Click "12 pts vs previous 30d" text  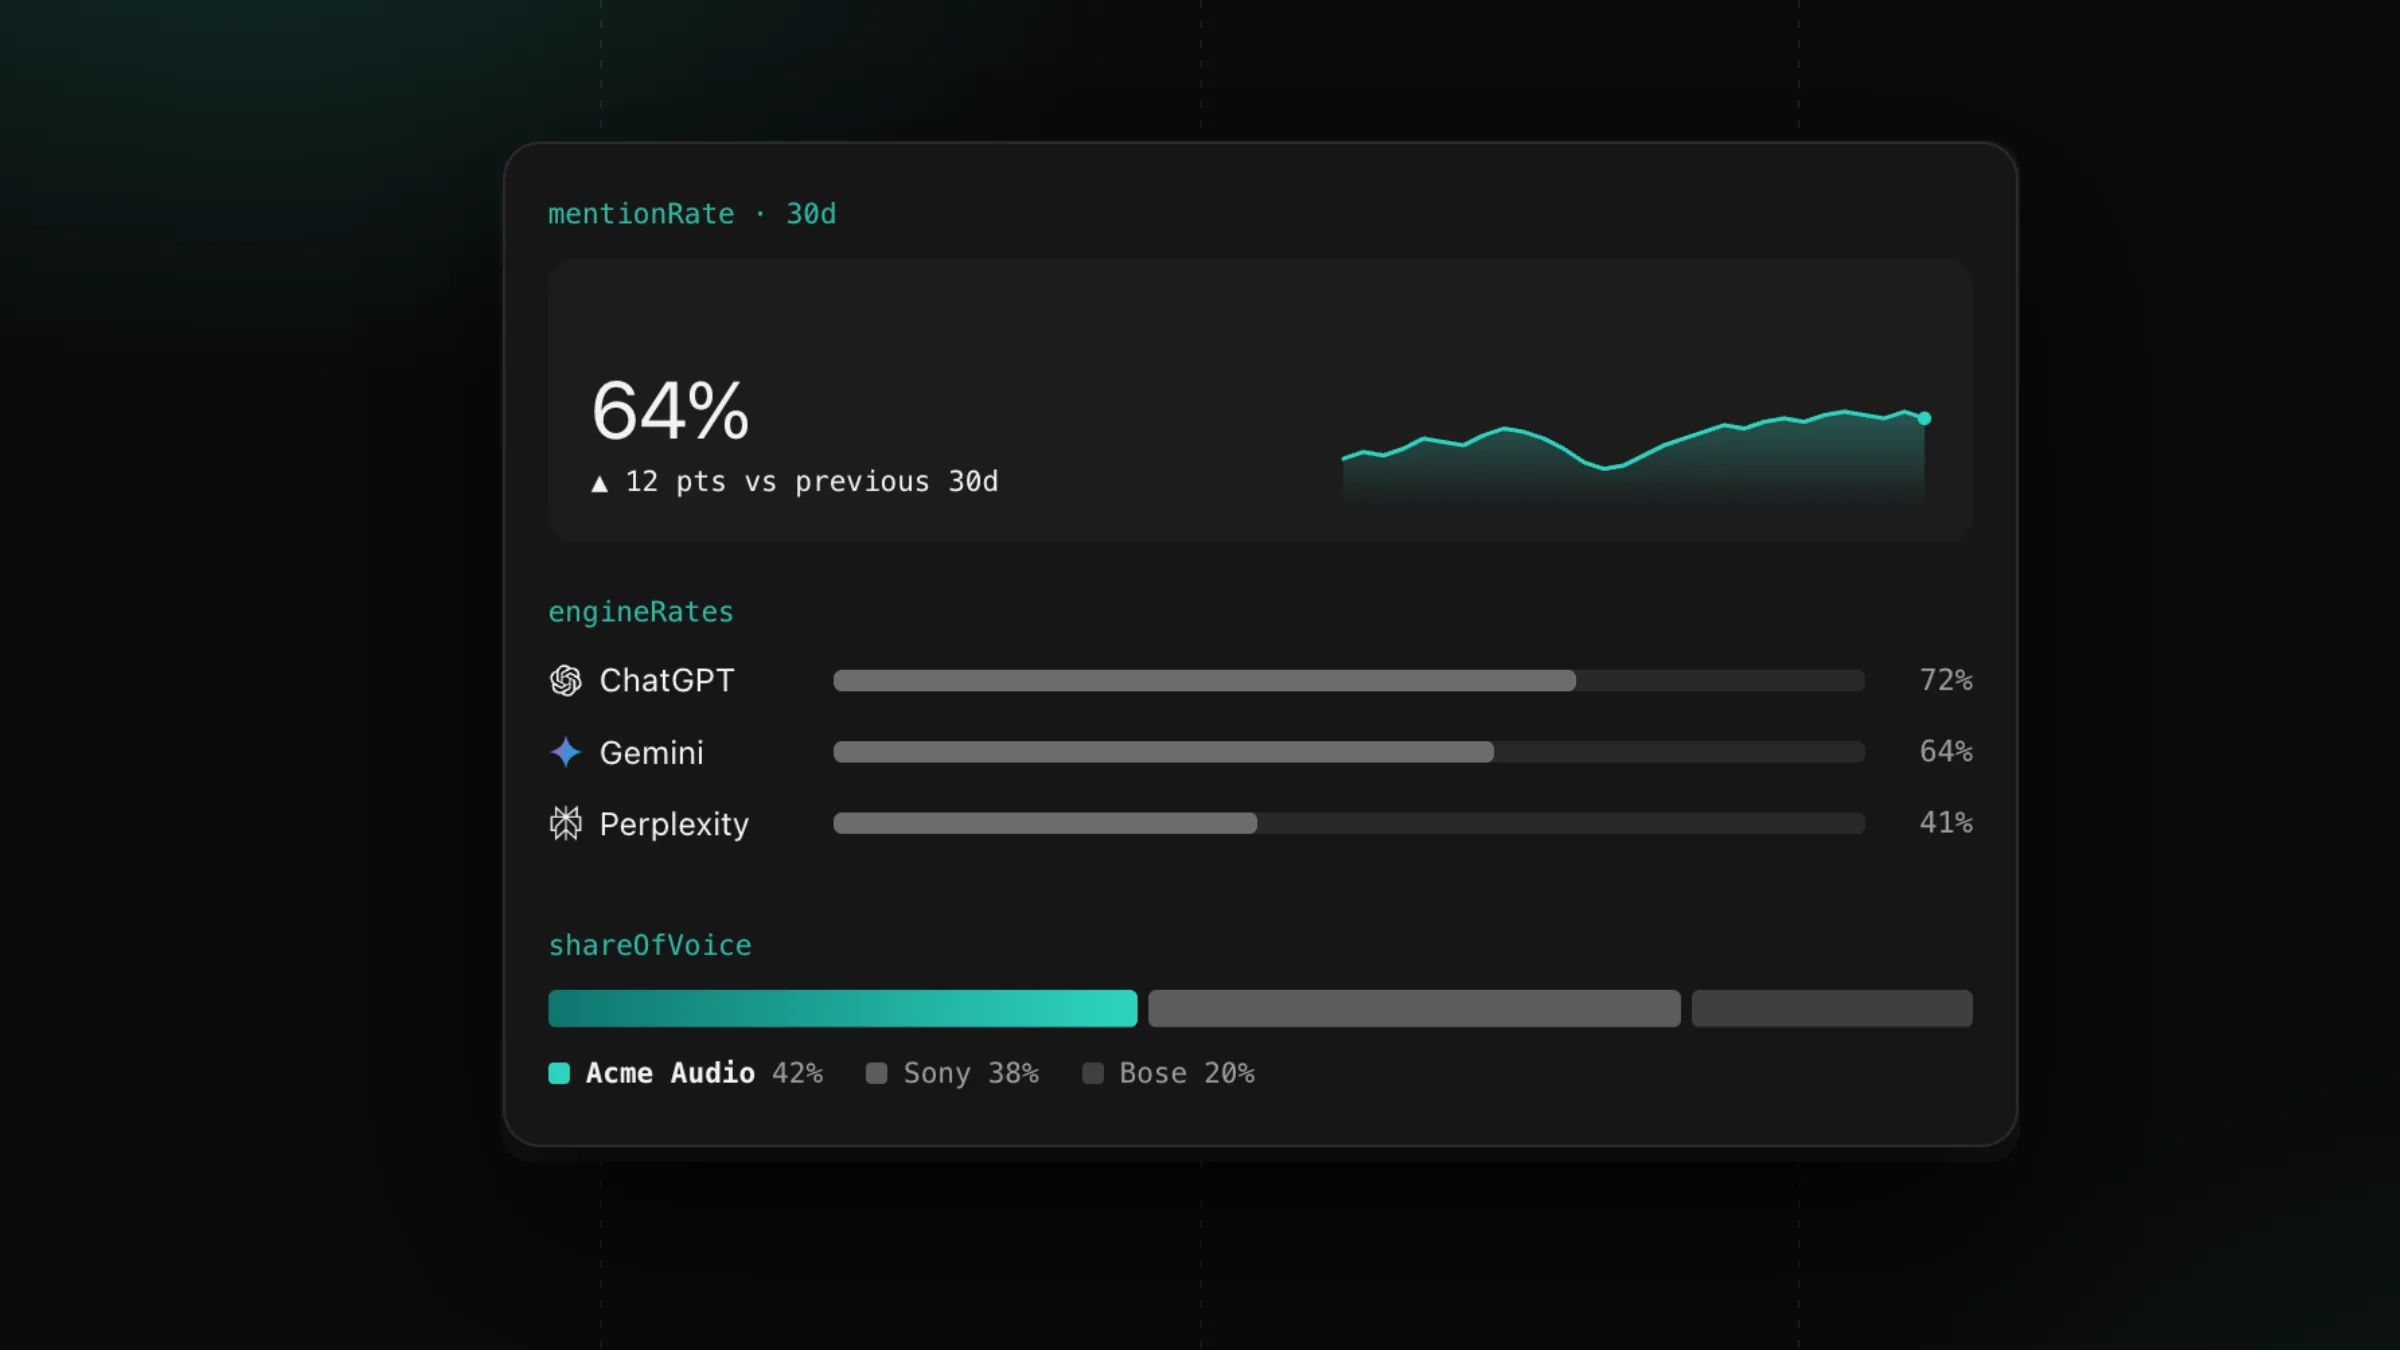(812, 482)
